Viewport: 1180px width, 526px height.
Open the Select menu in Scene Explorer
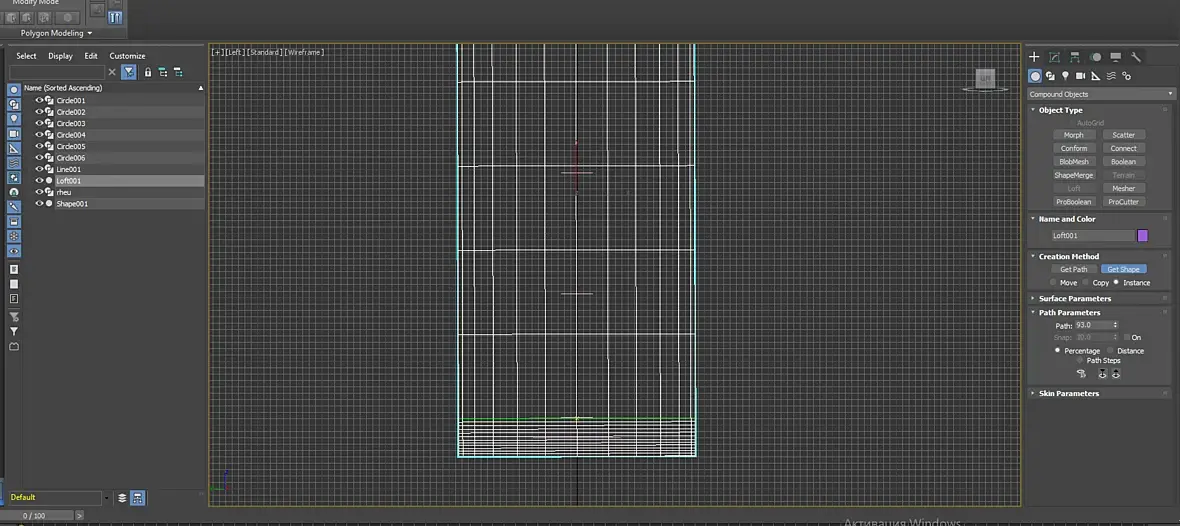pyautogui.click(x=26, y=56)
